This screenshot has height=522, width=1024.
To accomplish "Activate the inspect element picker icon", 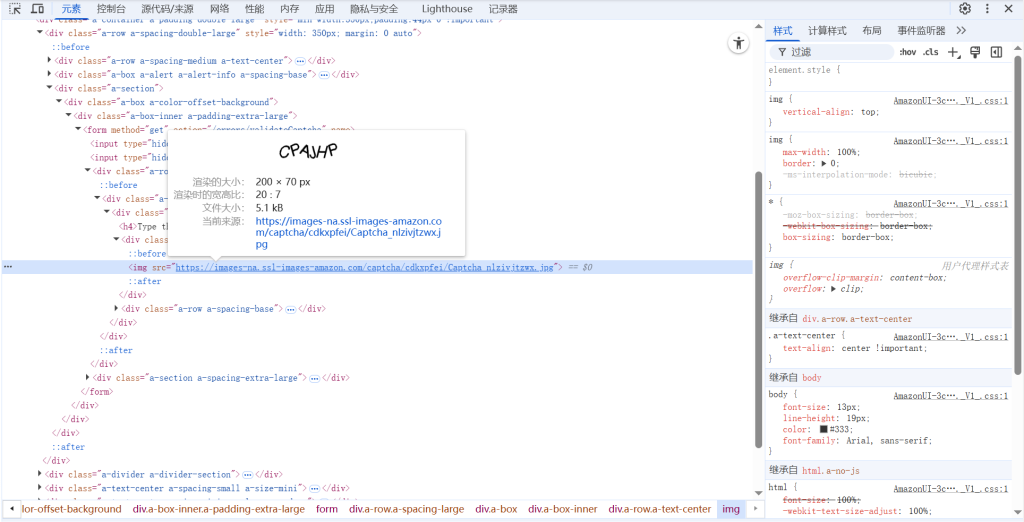I will click(x=15, y=9).
